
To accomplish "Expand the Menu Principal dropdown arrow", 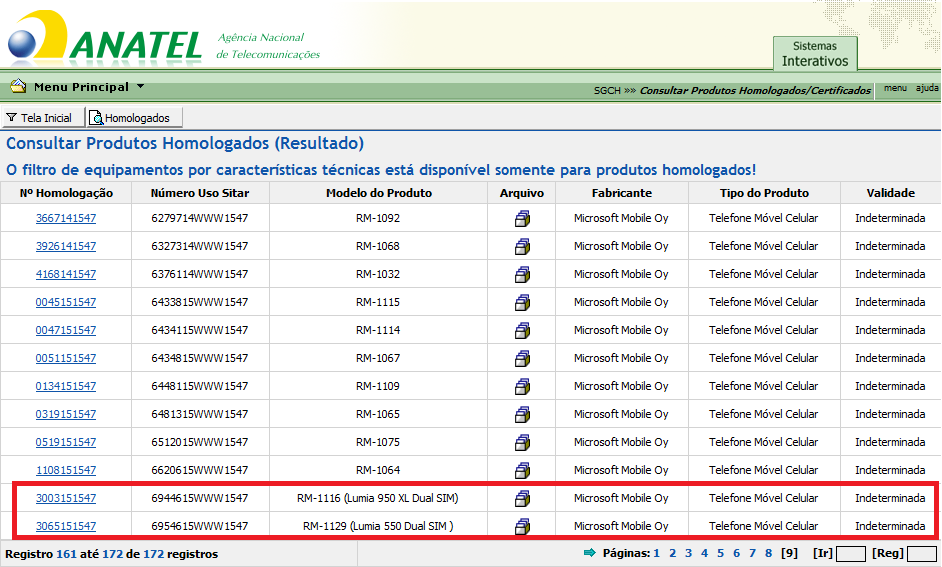I will point(141,86).
